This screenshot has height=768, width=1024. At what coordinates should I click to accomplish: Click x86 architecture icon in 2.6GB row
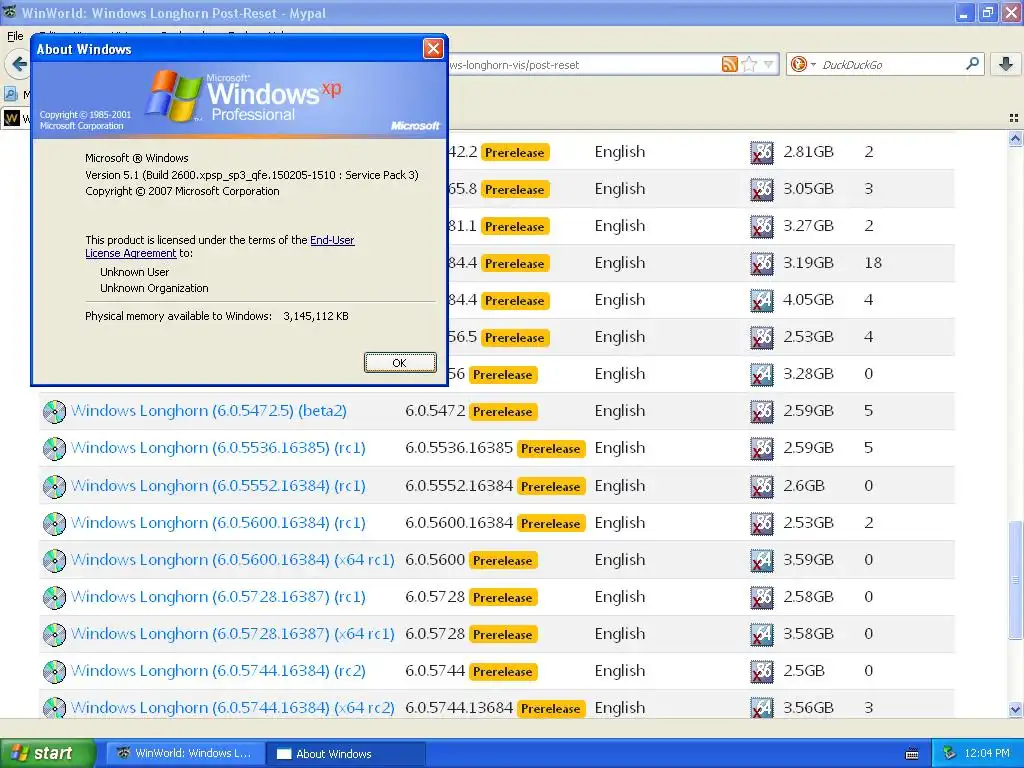point(761,487)
